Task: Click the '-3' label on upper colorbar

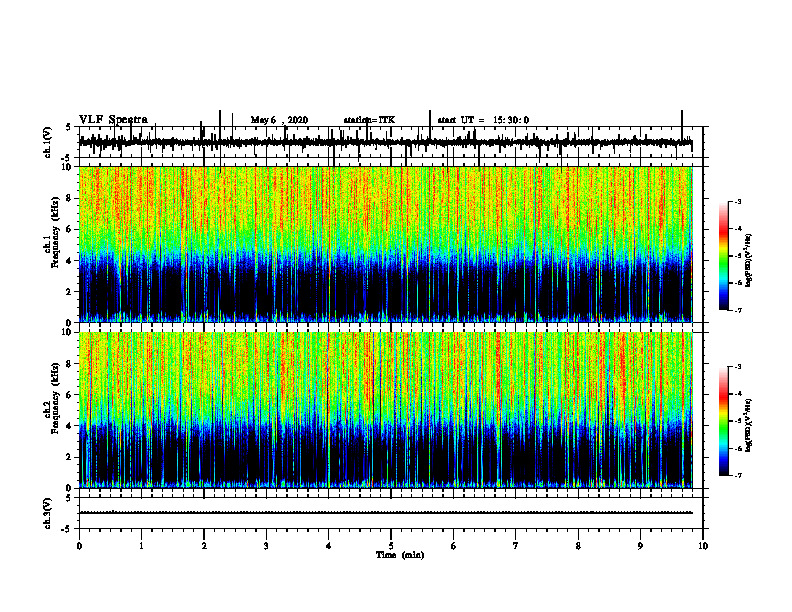Action: [737, 201]
